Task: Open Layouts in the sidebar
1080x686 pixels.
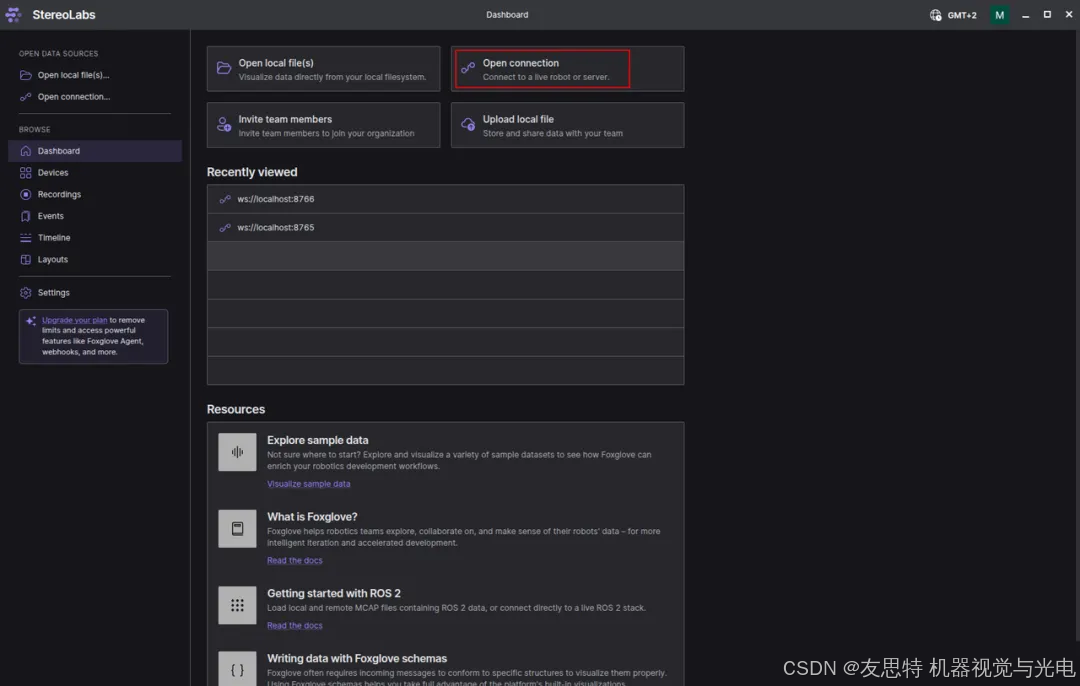Action: (x=95, y=260)
